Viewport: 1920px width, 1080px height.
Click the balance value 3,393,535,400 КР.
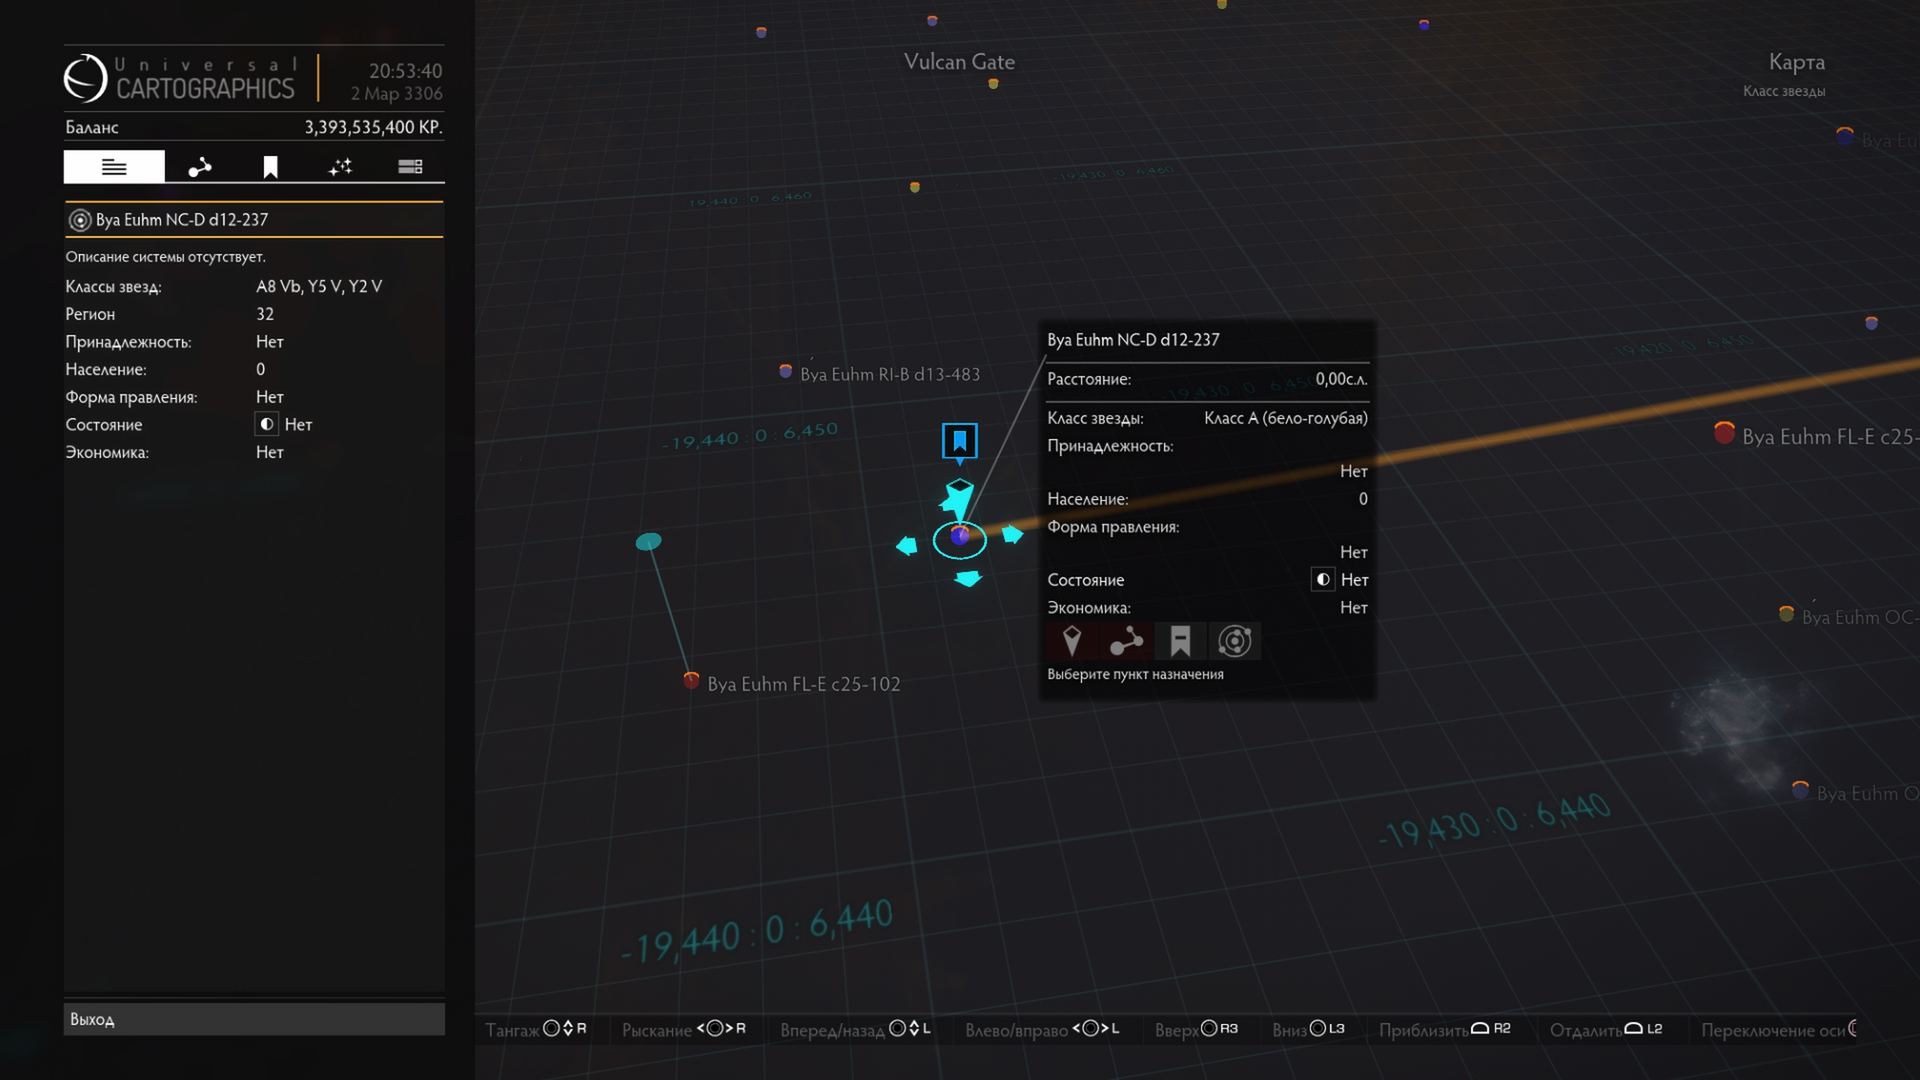tap(373, 127)
